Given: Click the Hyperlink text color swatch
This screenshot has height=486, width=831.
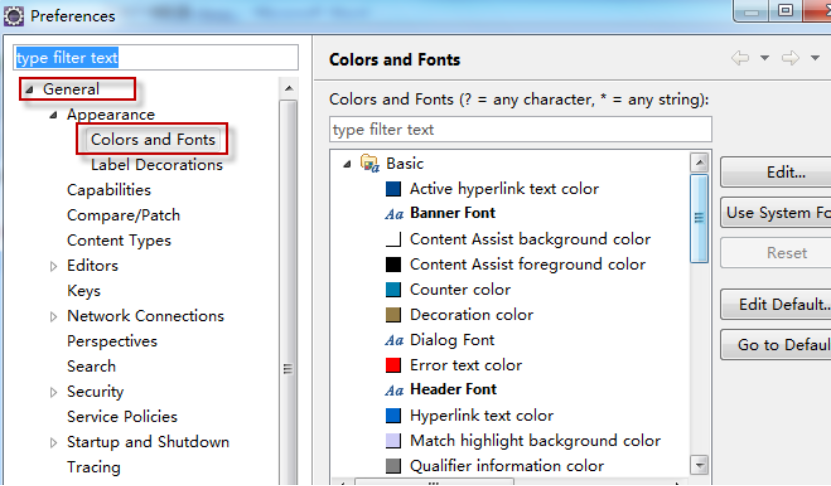Looking at the screenshot, I should click(x=393, y=416).
